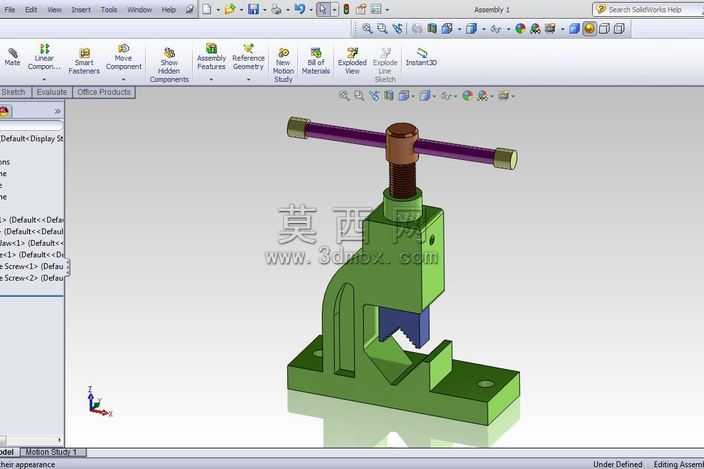Click the New document icon
This screenshot has height=469, width=704.
pos(207,9)
